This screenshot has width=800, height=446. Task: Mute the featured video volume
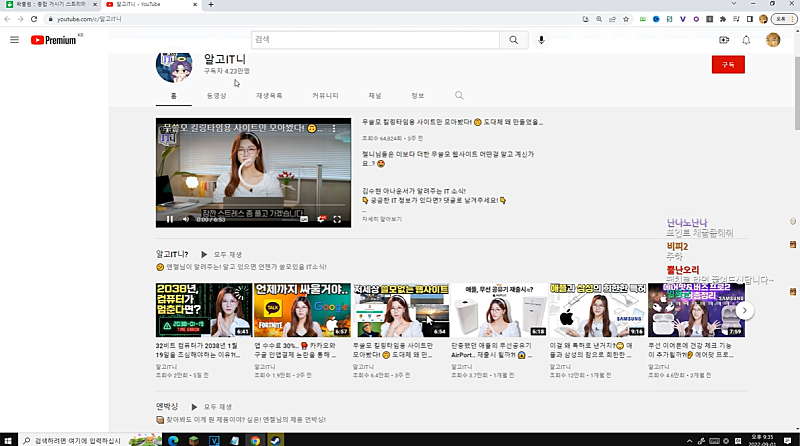(x=186, y=219)
